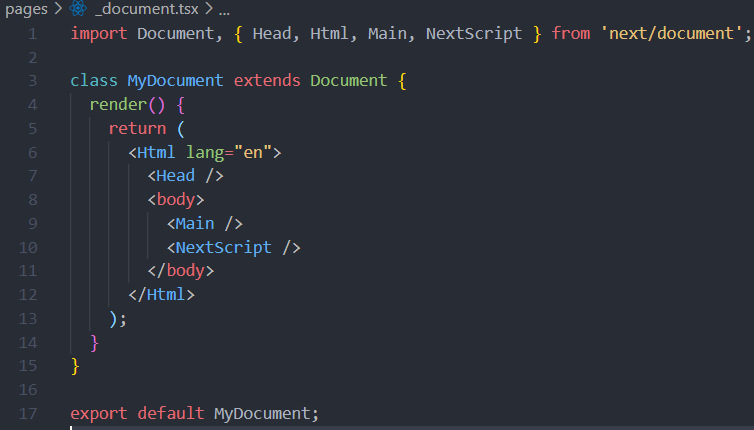Click the chevron after 'pages' in breadcrumb
Viewport: 754px width, 430px height.
(58, 8)
